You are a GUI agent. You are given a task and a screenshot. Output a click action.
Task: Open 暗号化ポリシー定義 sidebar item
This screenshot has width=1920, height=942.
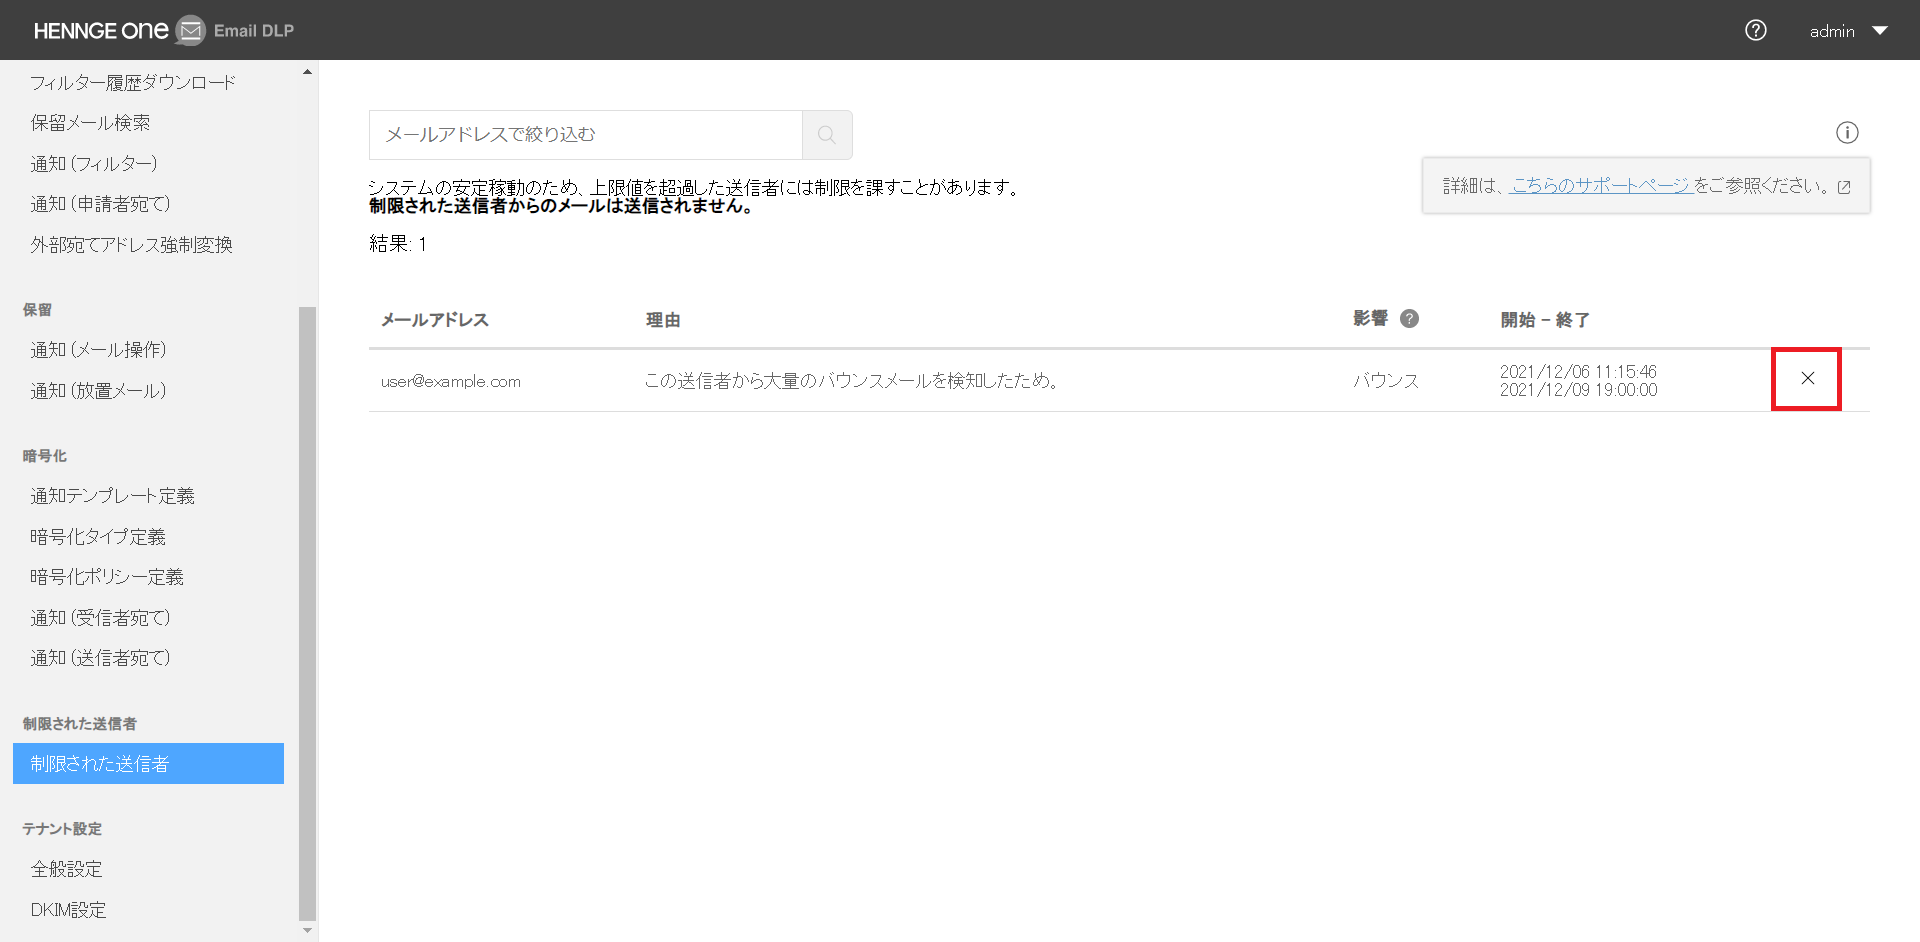(107, 577)
